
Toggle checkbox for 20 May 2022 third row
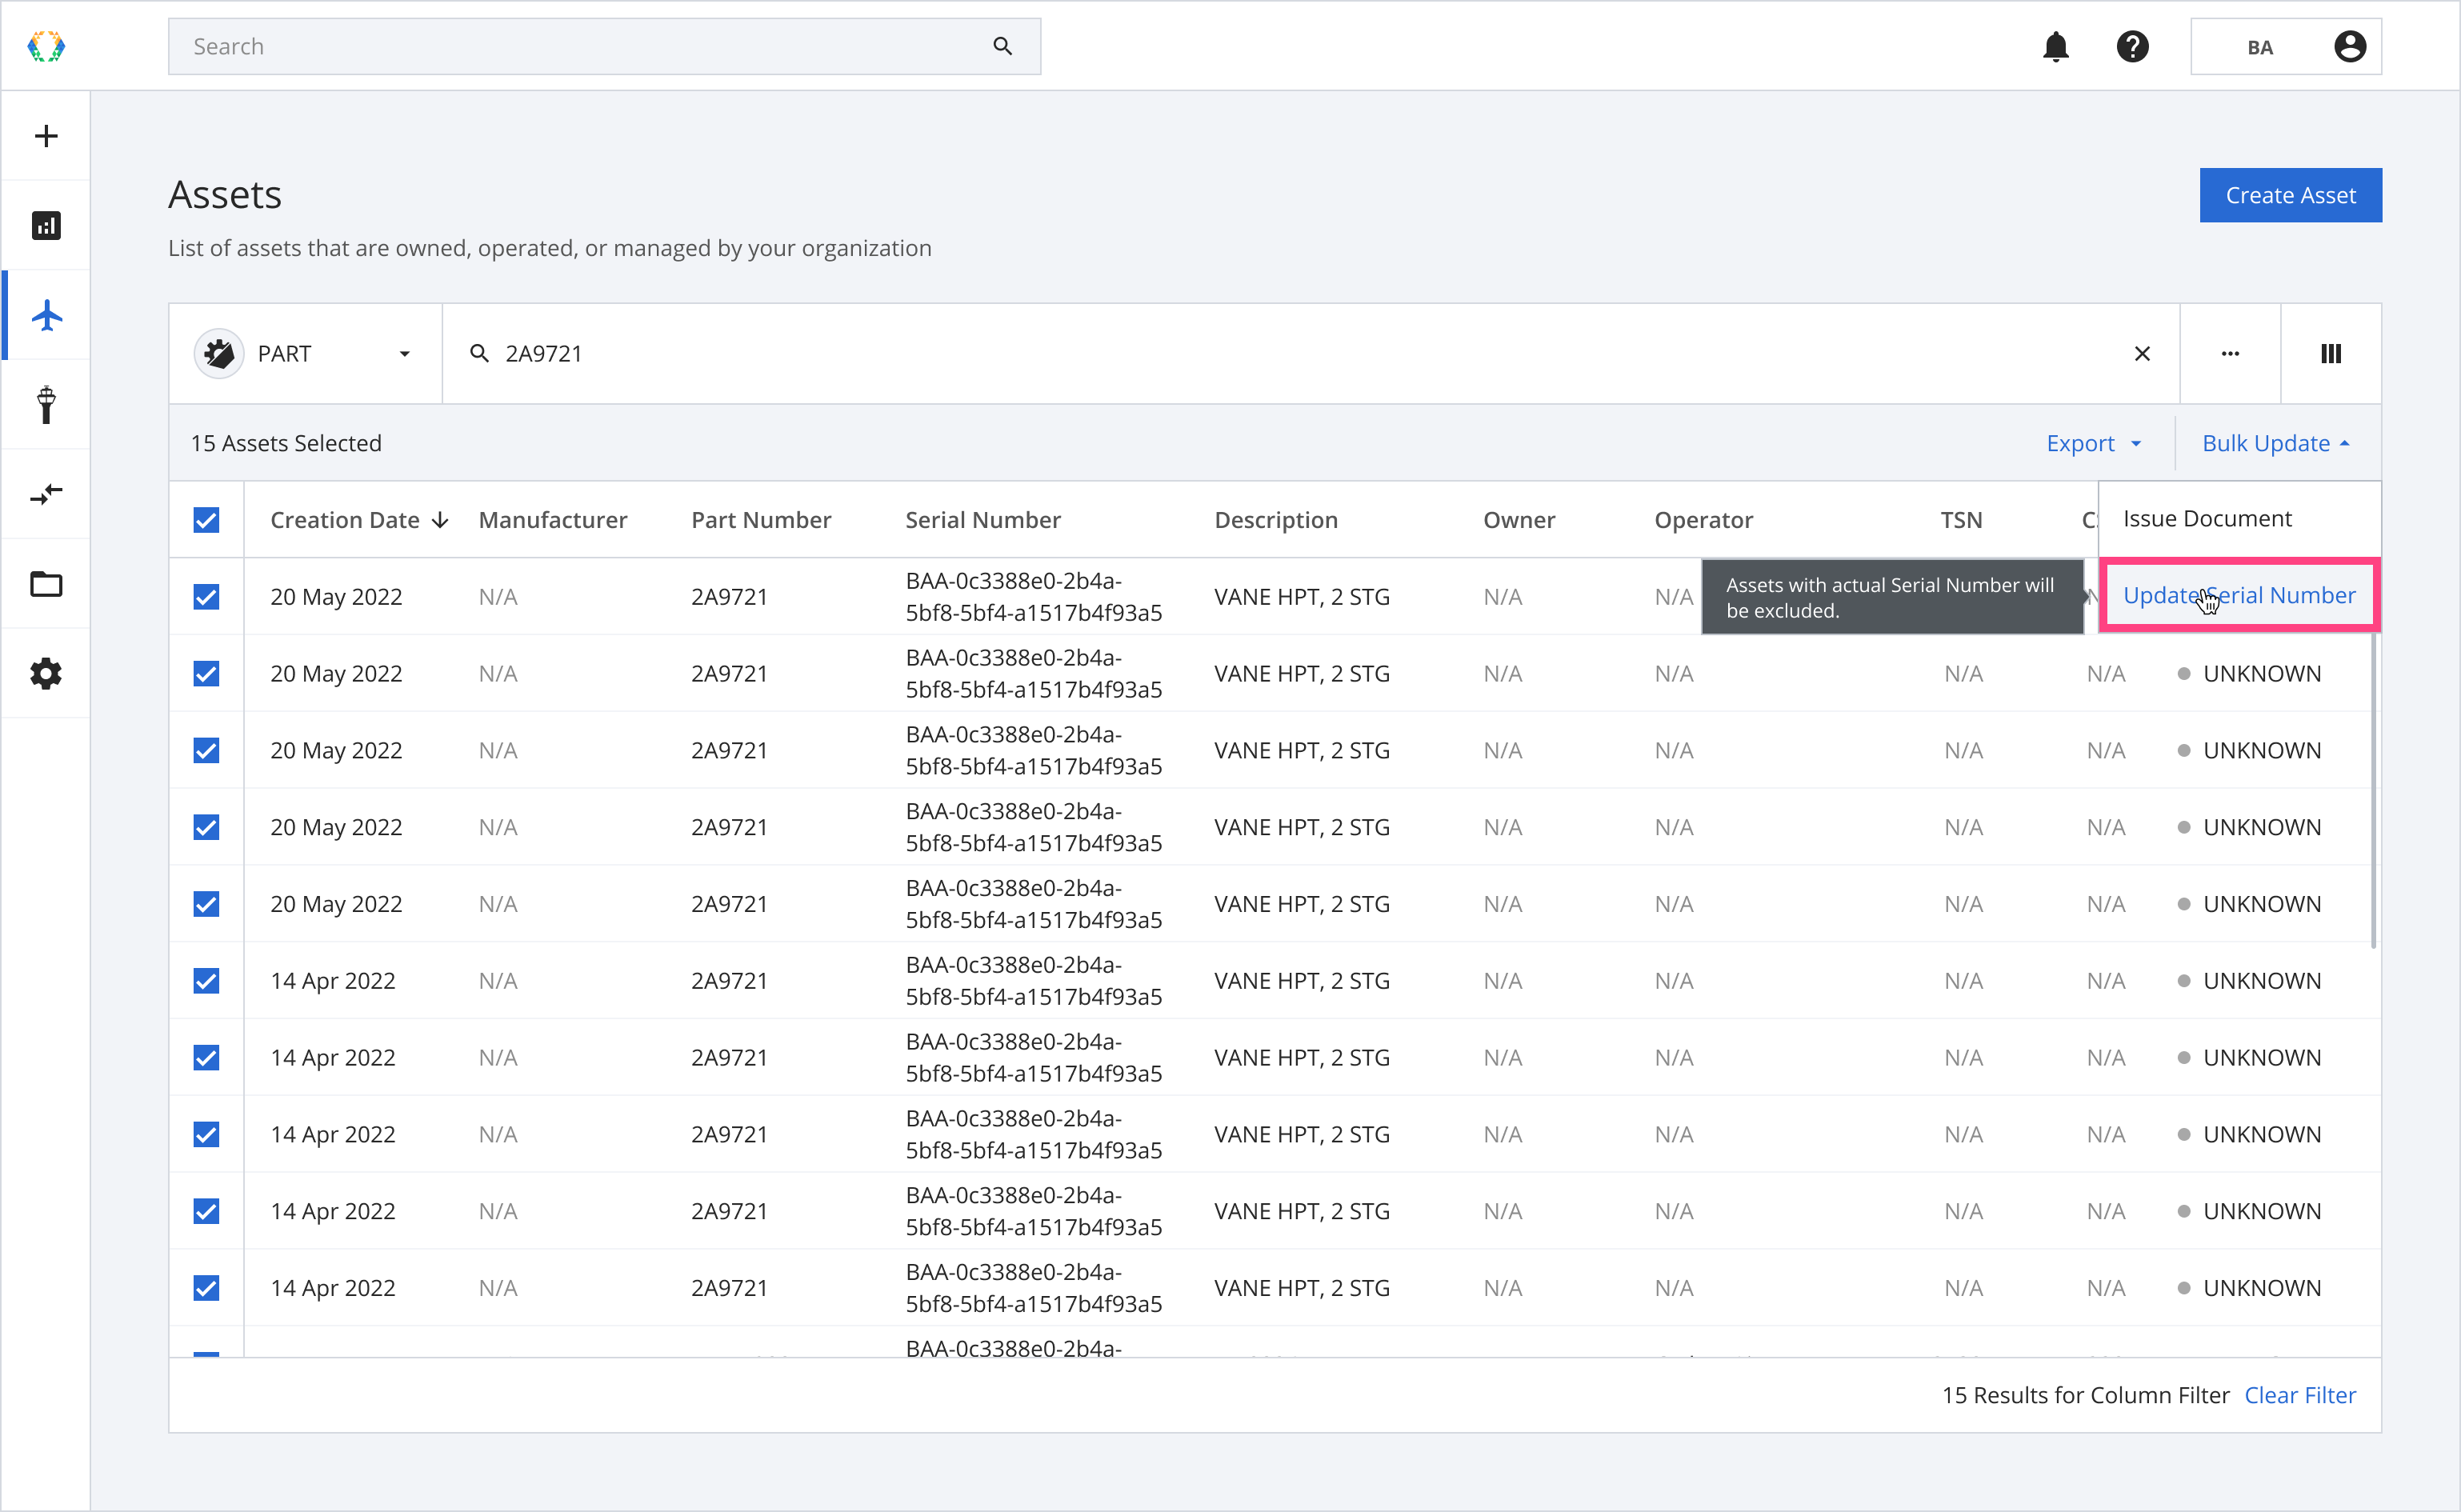click(206, 749)
